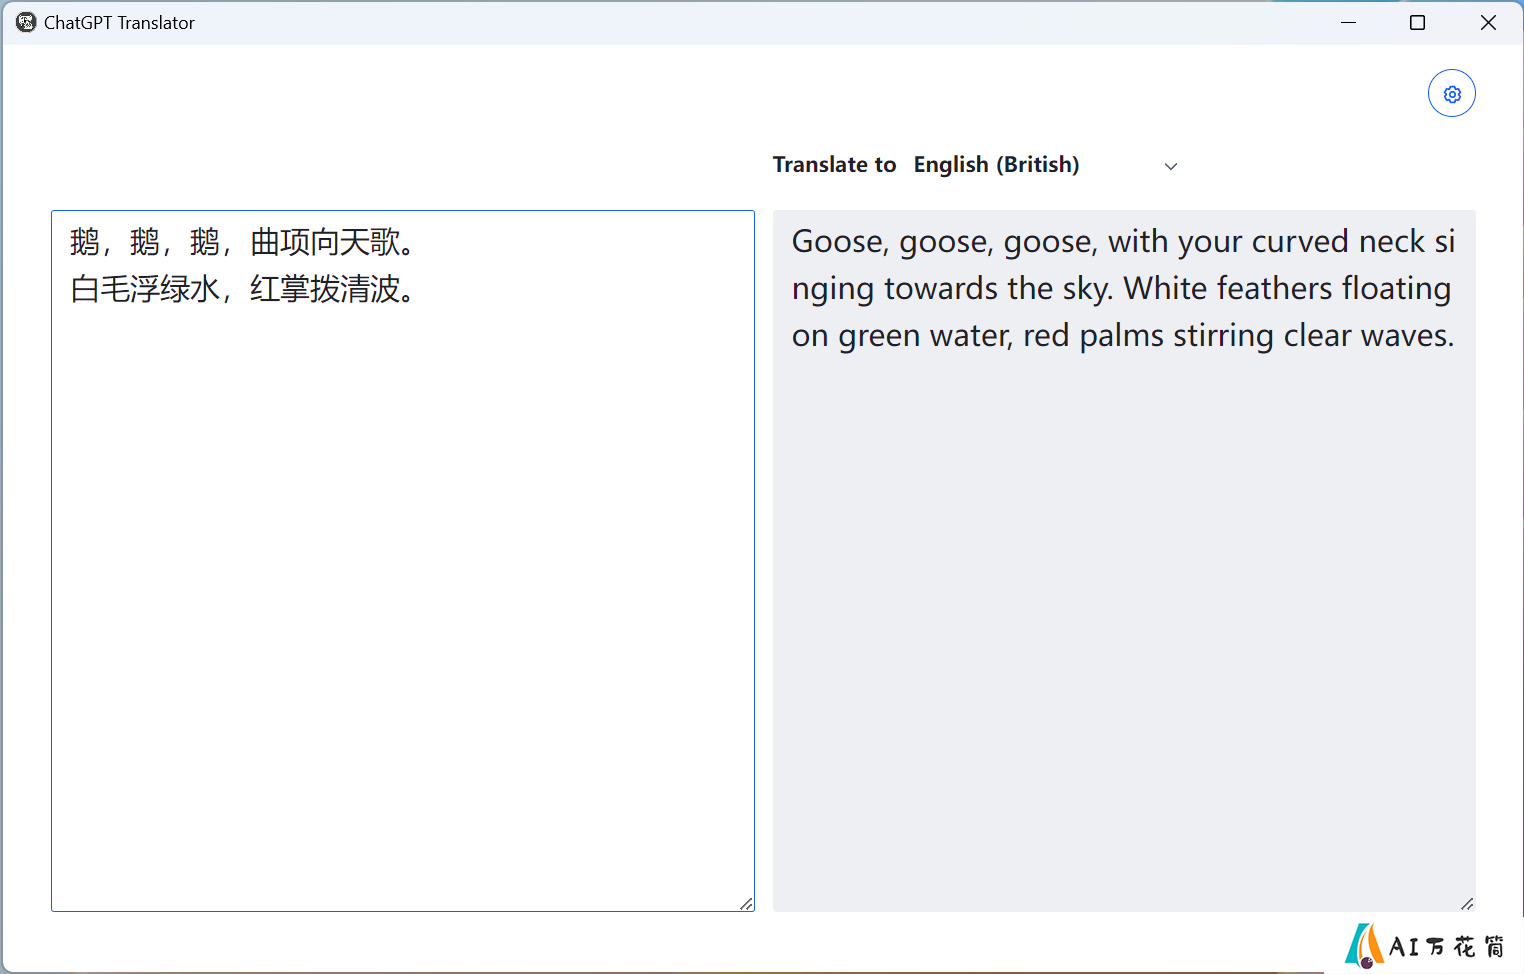Image resolution: width=1524 pixels, height=974 pixels.
Task: Click the source text box resize handle
Action: [746, 904]
